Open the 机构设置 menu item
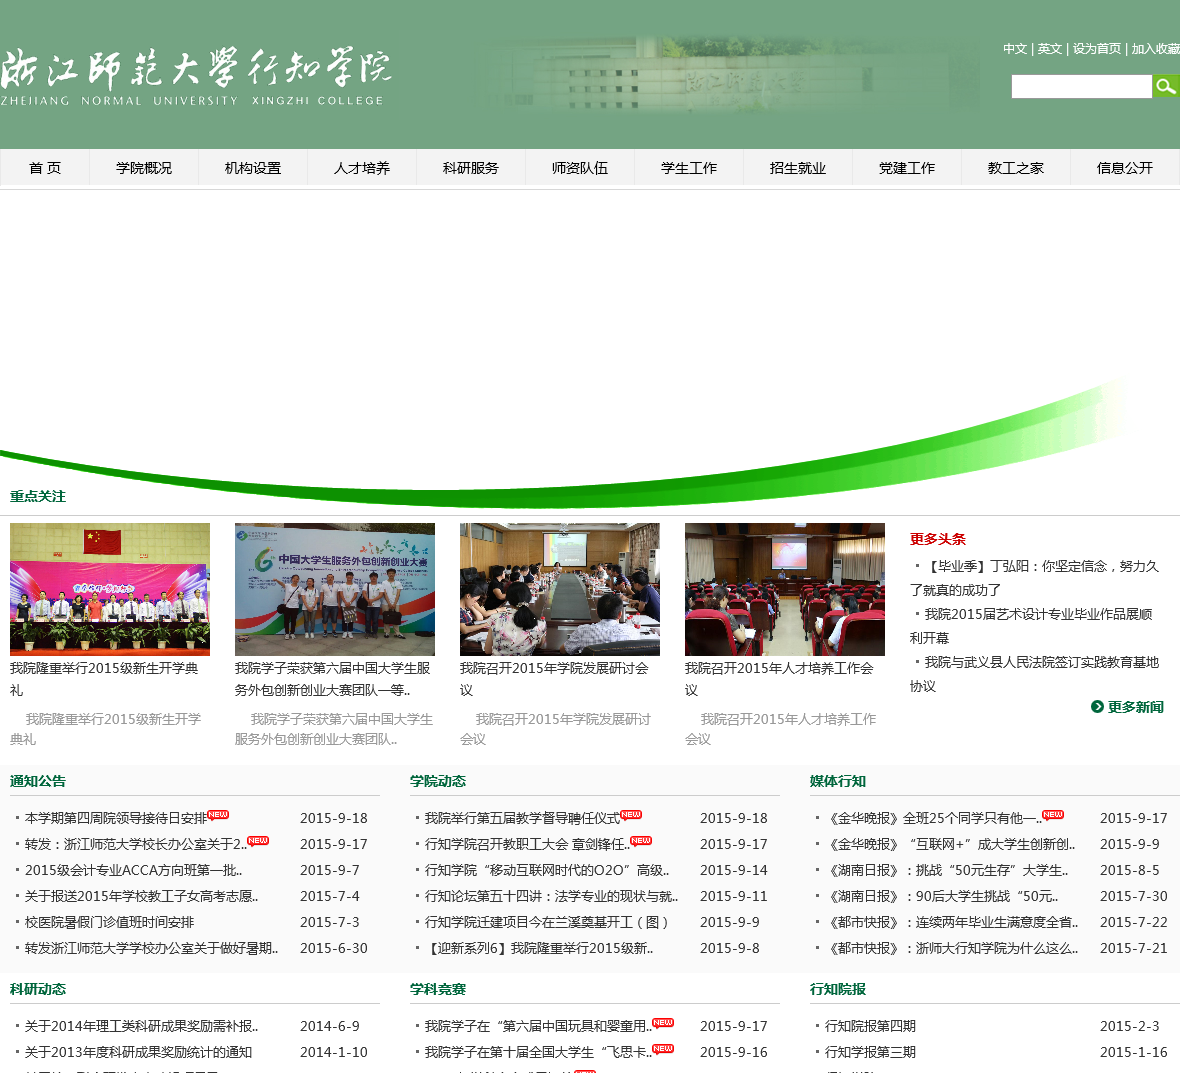This screenshot has width=1180, height=1073. [253, 168]
